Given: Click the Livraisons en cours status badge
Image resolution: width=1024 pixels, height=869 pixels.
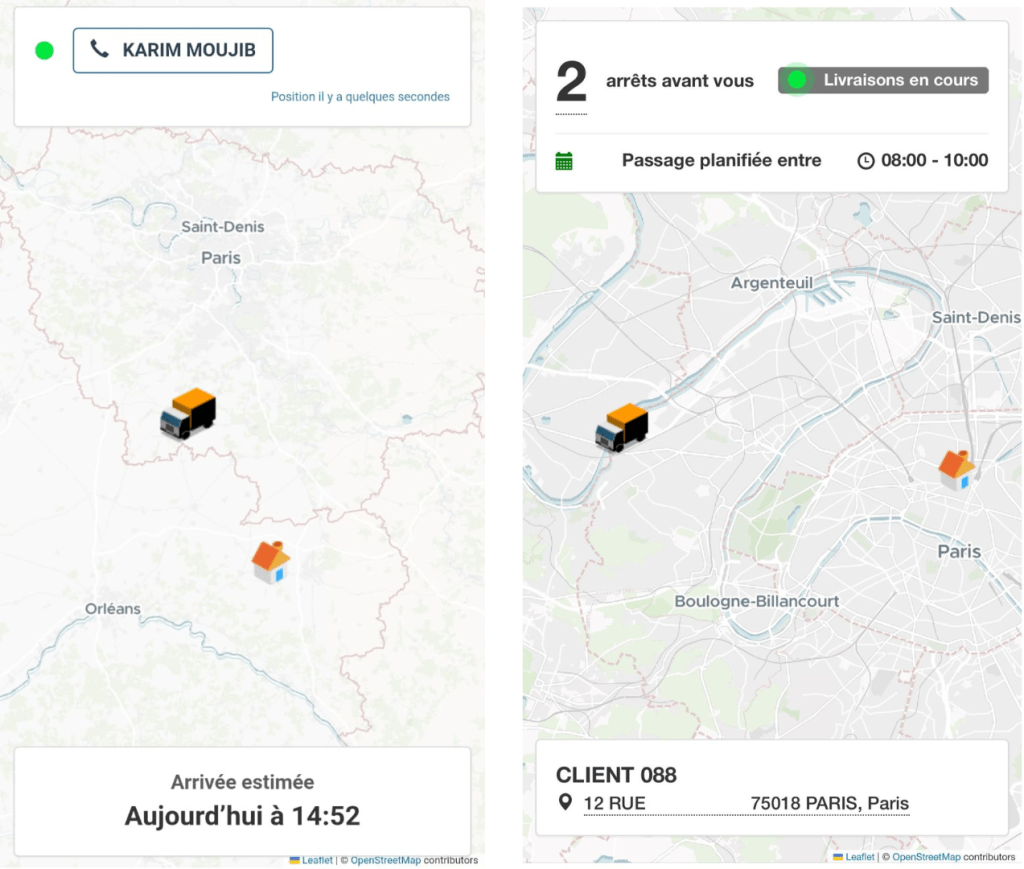Looking at the screenshot, I should (883, 80).
